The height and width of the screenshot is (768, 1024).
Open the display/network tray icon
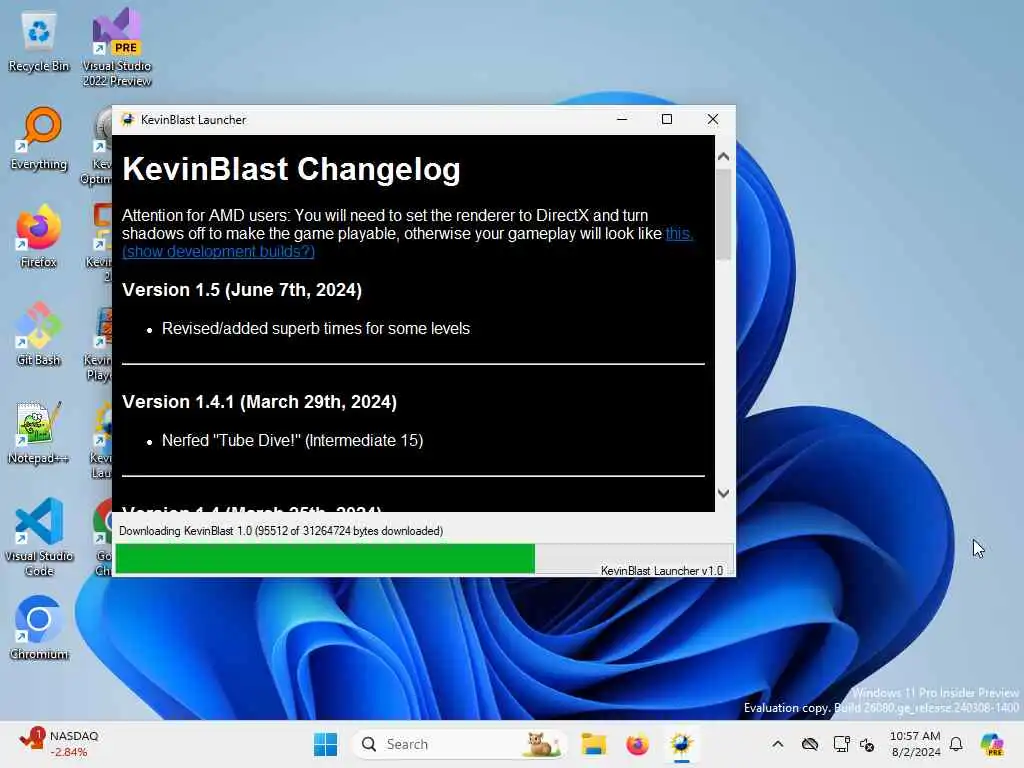pyautogui.click(x=841, y=744)
